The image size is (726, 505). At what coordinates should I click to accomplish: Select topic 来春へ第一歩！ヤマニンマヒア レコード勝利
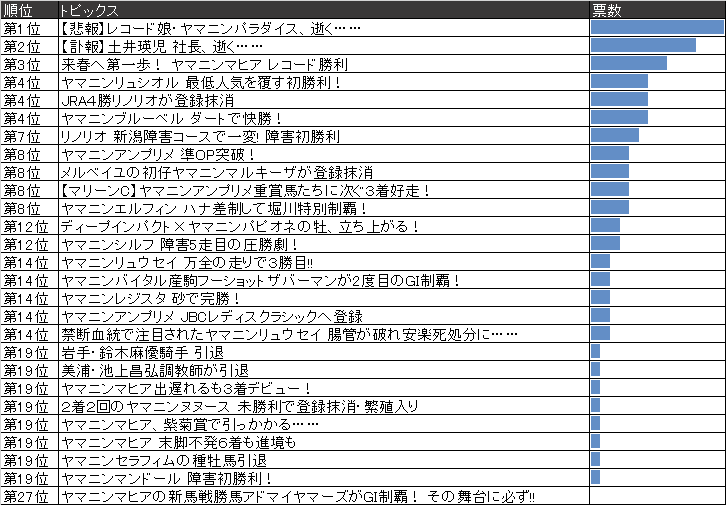click(204, 64)
